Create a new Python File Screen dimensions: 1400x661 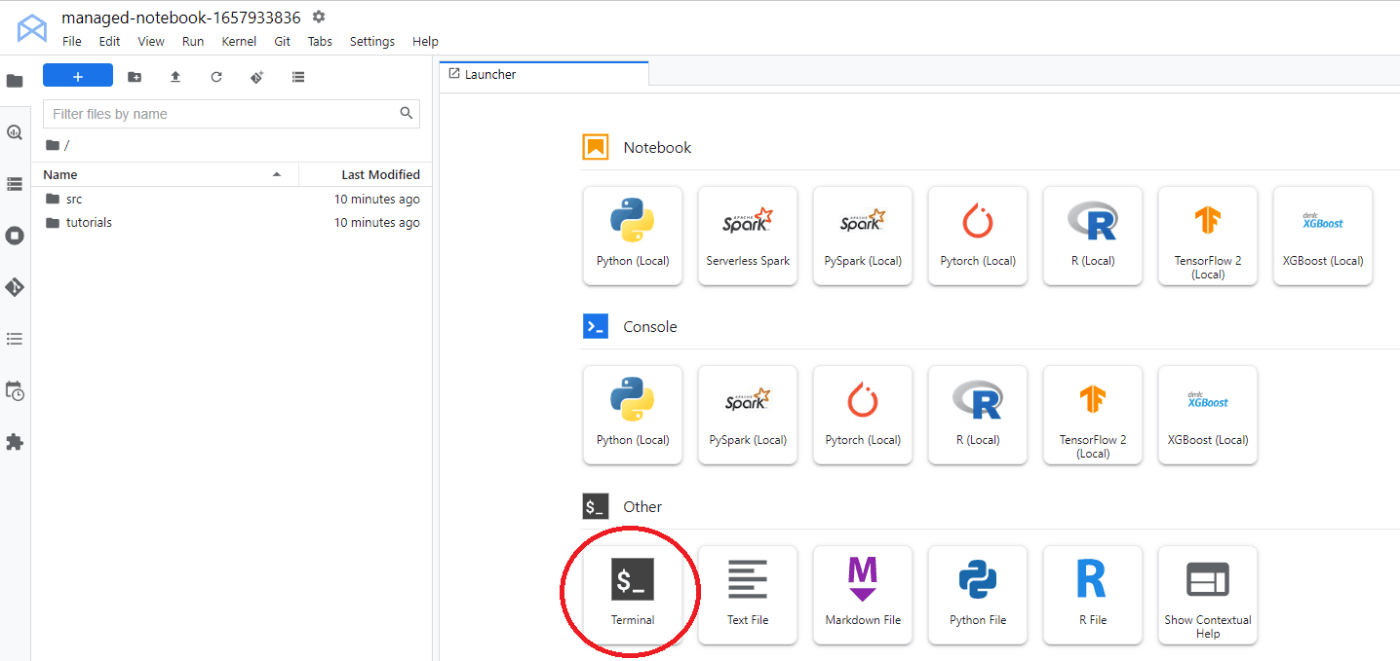pos(977,594)
